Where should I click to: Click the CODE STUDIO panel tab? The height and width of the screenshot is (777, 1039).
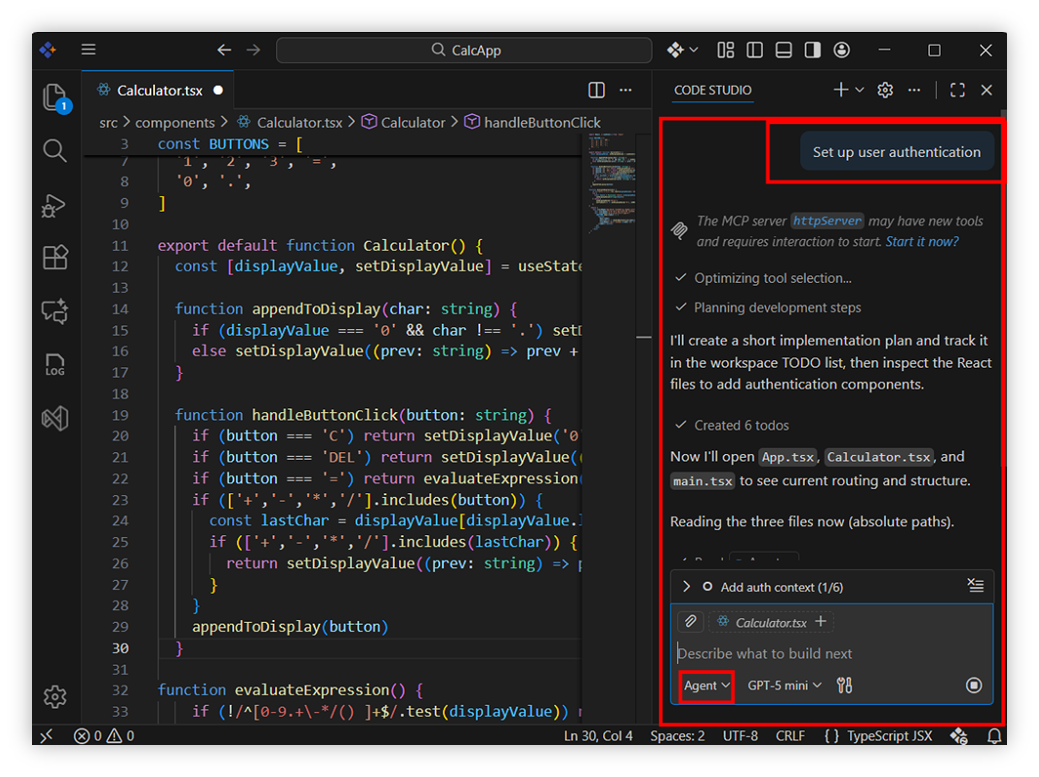click(x=712, y=90)
